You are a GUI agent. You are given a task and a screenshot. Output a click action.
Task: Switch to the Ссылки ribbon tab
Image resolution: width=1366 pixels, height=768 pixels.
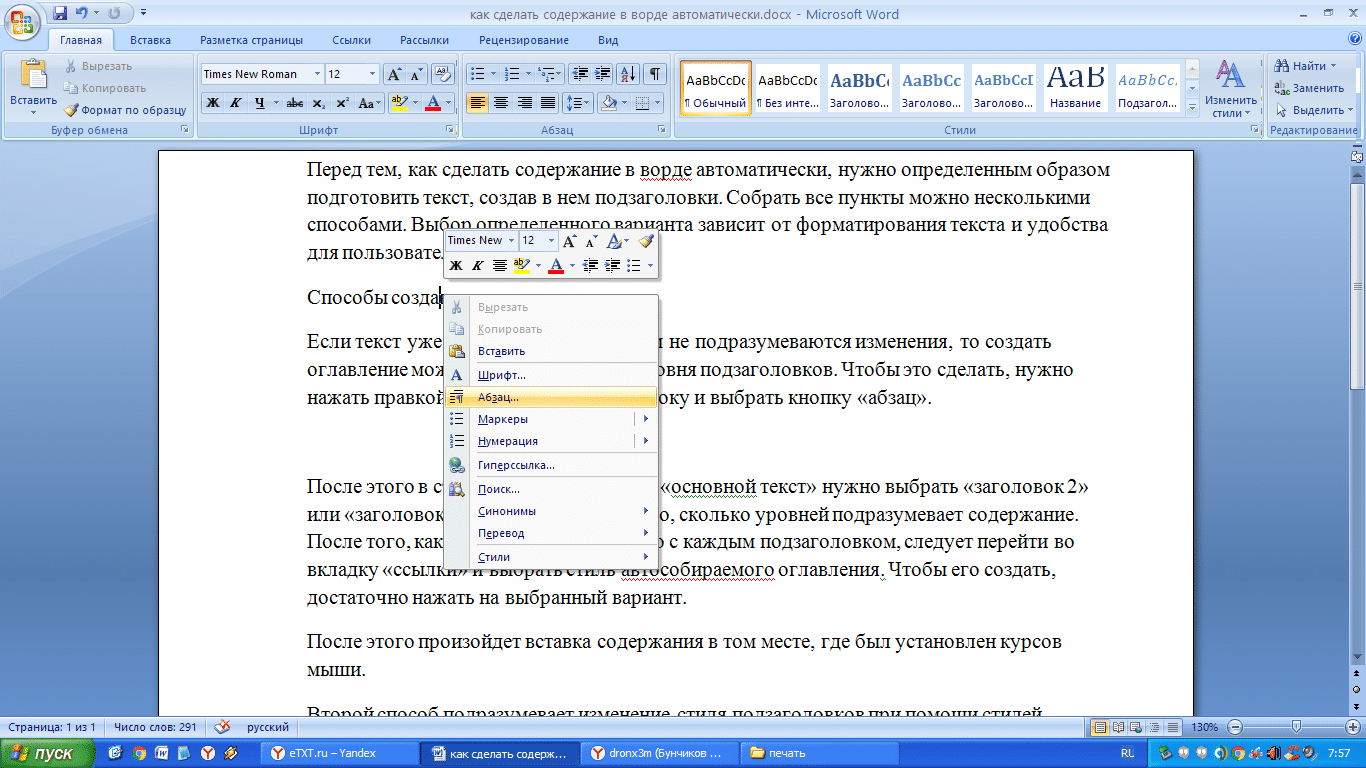point(352,40)
